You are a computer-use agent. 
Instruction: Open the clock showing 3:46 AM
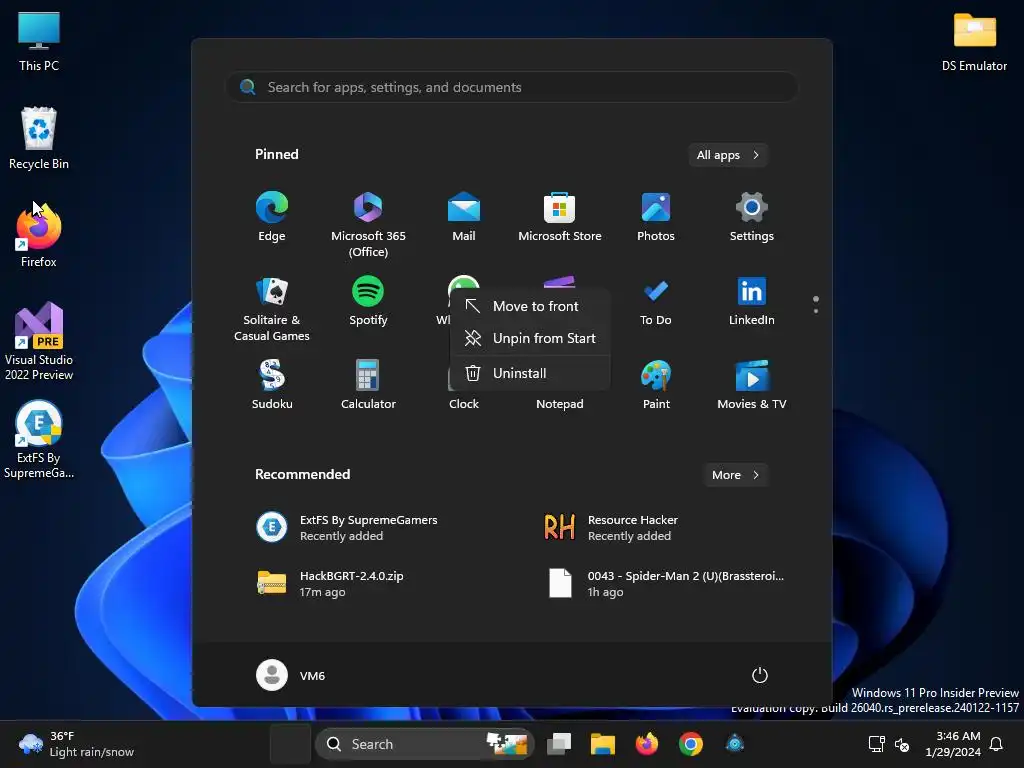click(x=953, y=744)
